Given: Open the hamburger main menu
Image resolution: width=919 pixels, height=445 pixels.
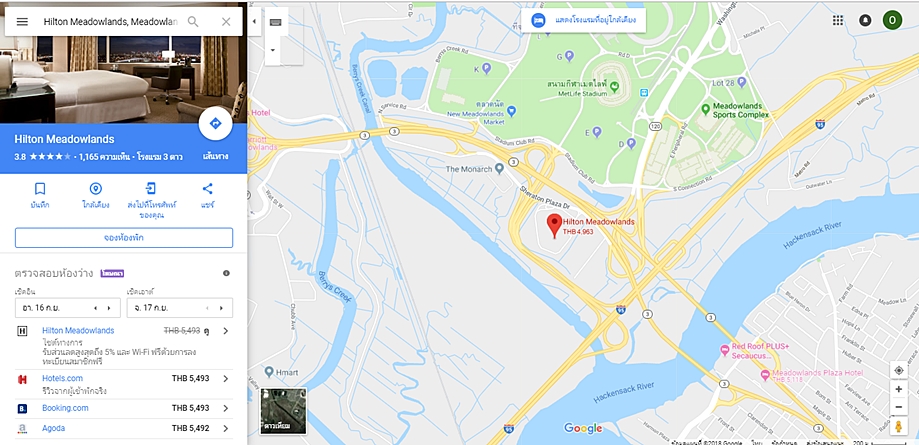Looking at the screenshot, I should point(22,22).
